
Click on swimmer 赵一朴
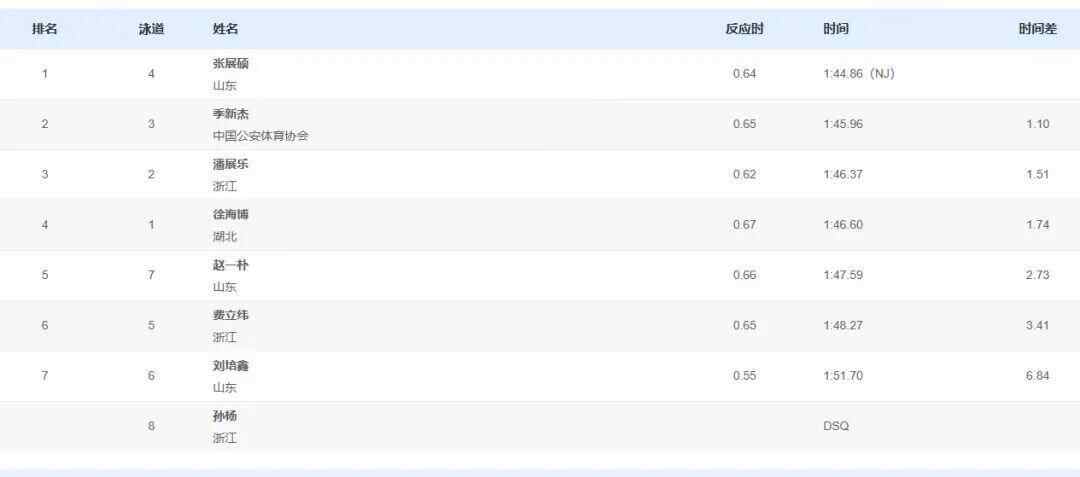coord(231,265)
